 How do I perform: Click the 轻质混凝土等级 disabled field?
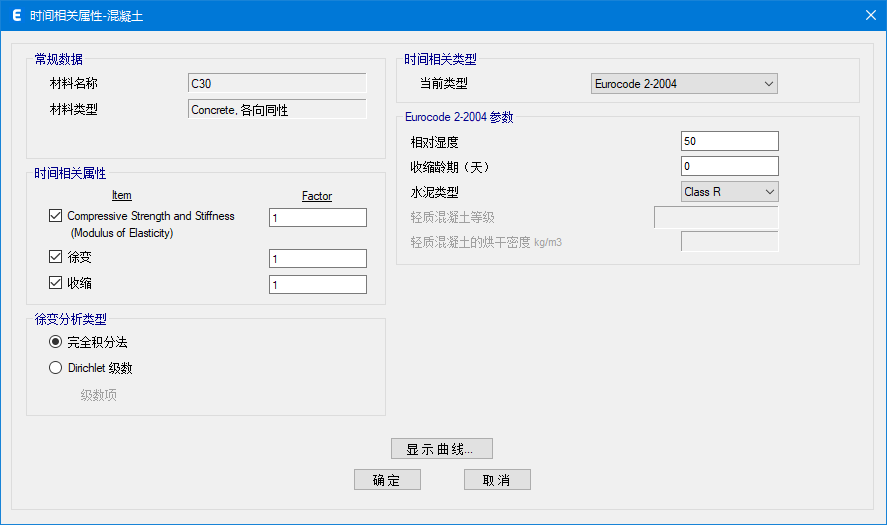716,217
